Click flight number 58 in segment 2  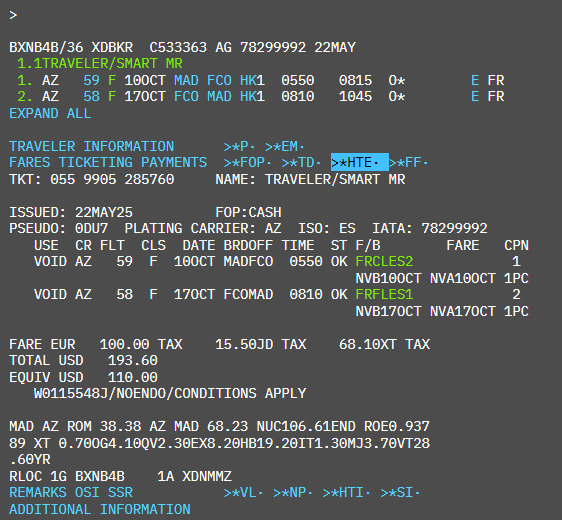pyautogui.click(x=91, y=96)
